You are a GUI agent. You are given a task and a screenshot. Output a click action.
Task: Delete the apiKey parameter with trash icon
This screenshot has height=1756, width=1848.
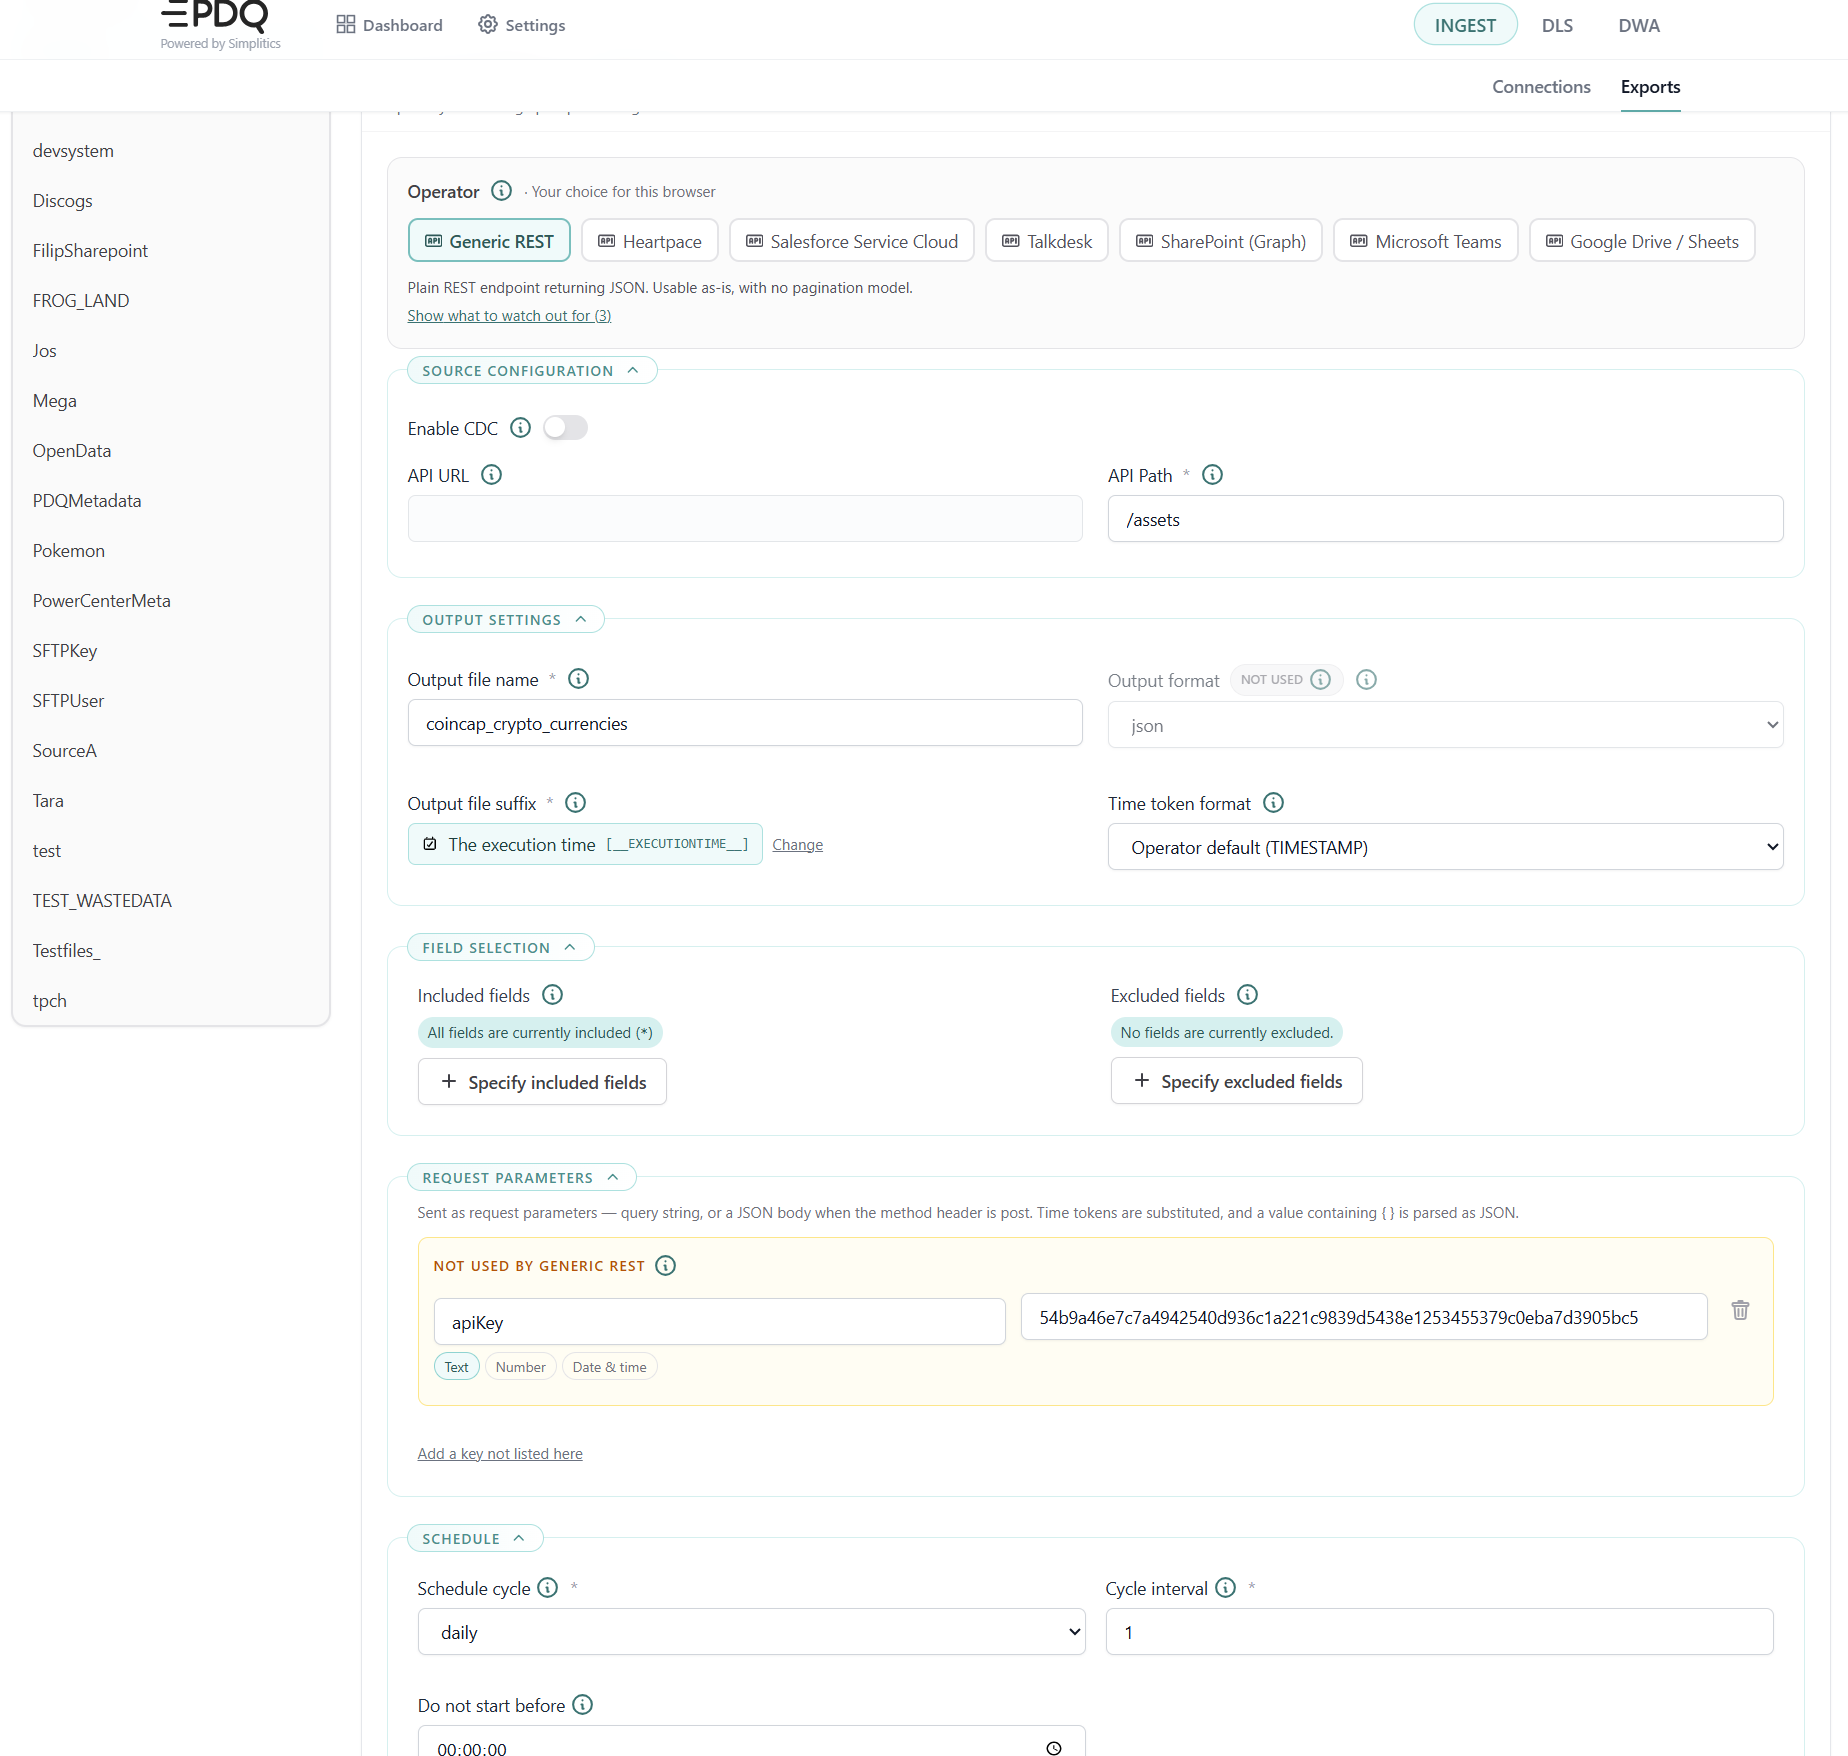point(1740,1310)
